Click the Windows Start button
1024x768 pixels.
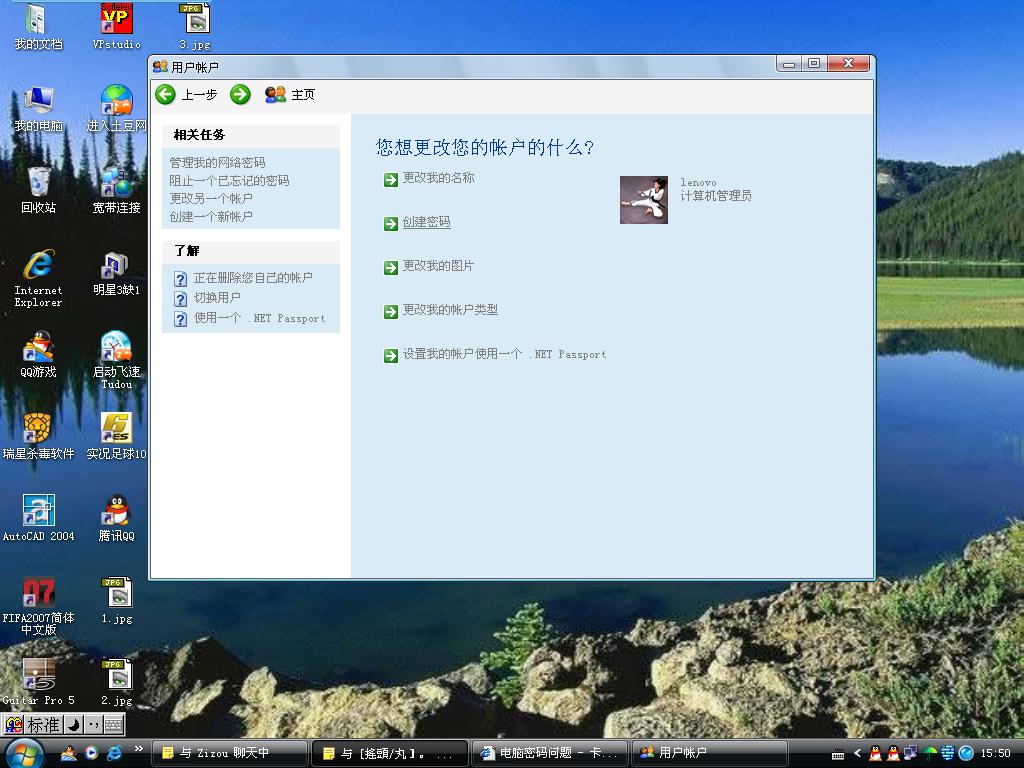(x=24, y=752)
